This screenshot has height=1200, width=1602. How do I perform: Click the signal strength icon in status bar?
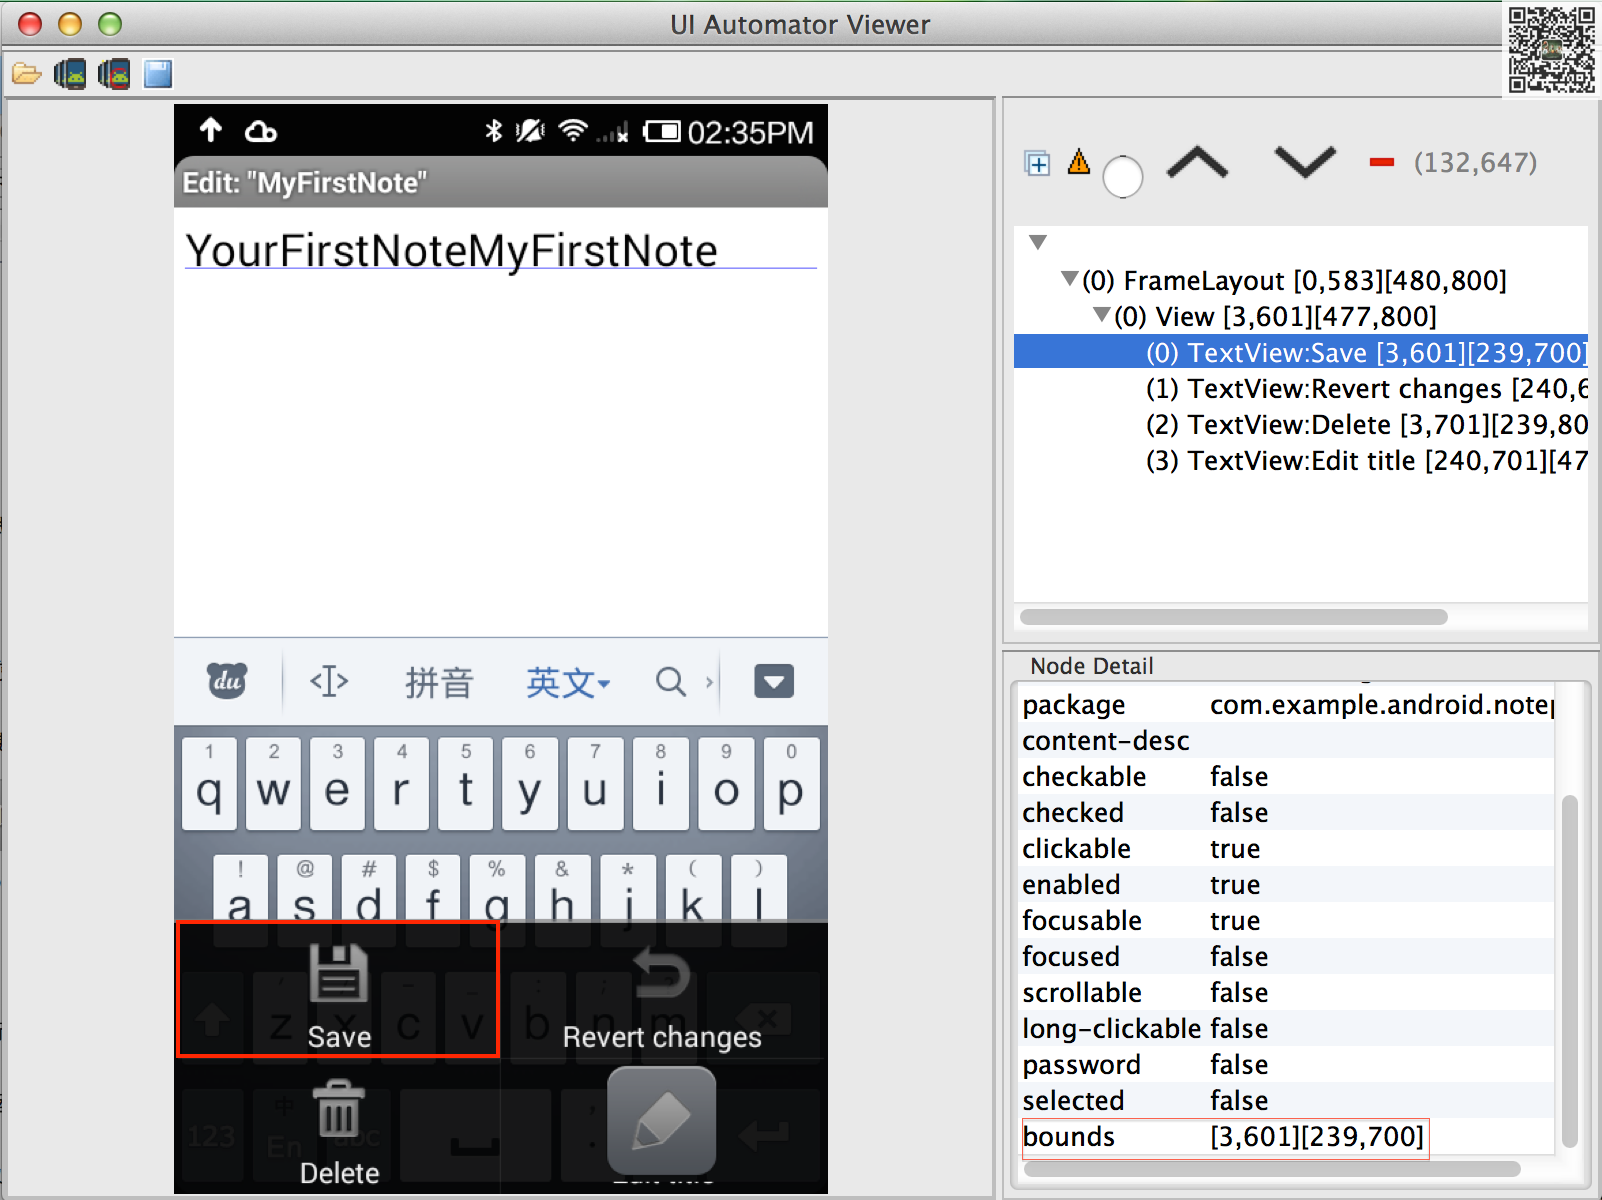tap(613, 132)
